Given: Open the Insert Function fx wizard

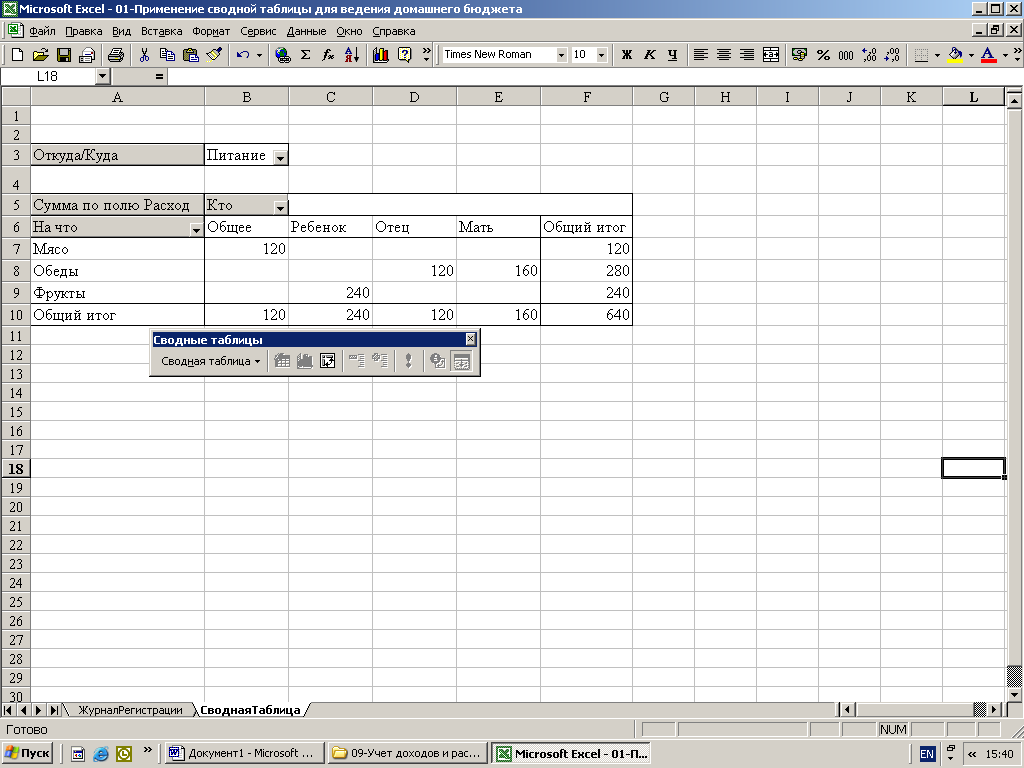Looking at the screenshot, I should [x=328, y=55].
